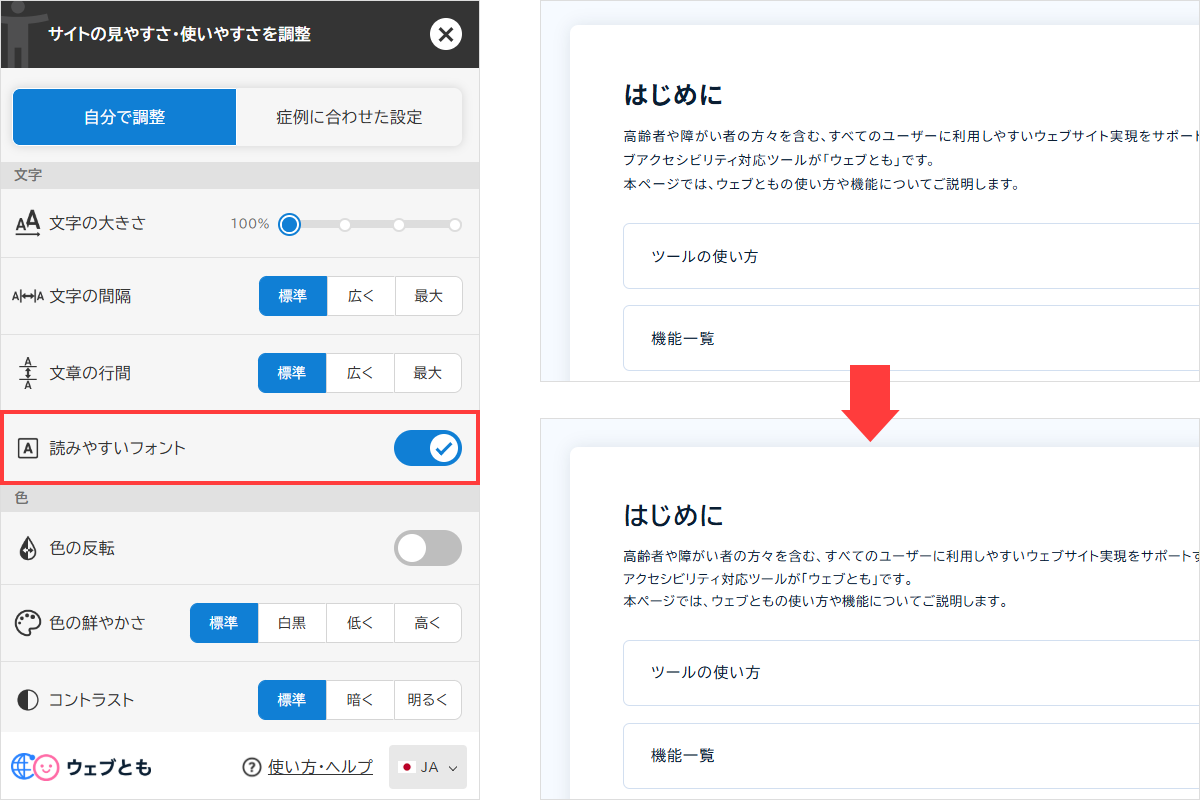
Task: Set コントラスト to 明るく
Action: click(x=428, y=700)
